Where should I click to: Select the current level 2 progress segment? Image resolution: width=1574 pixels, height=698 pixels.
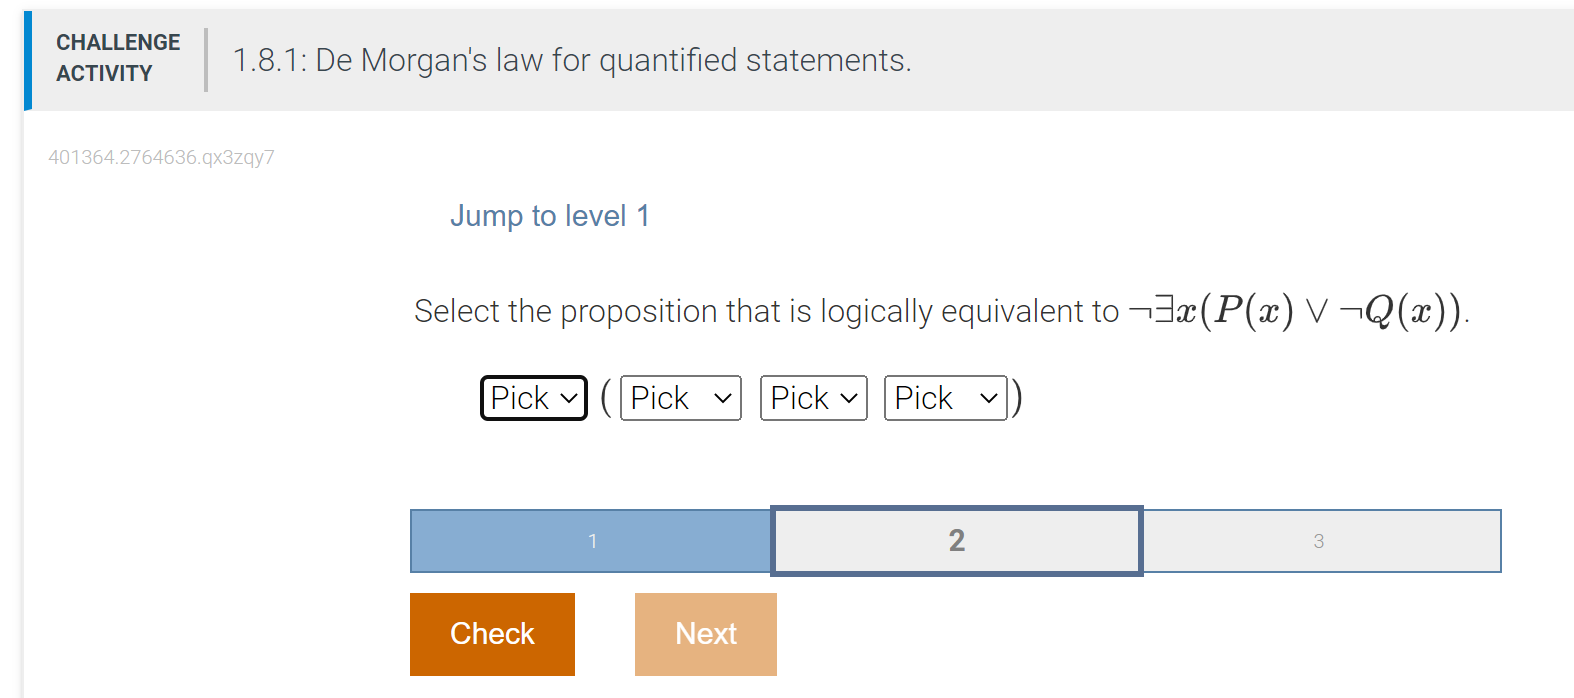956,541
